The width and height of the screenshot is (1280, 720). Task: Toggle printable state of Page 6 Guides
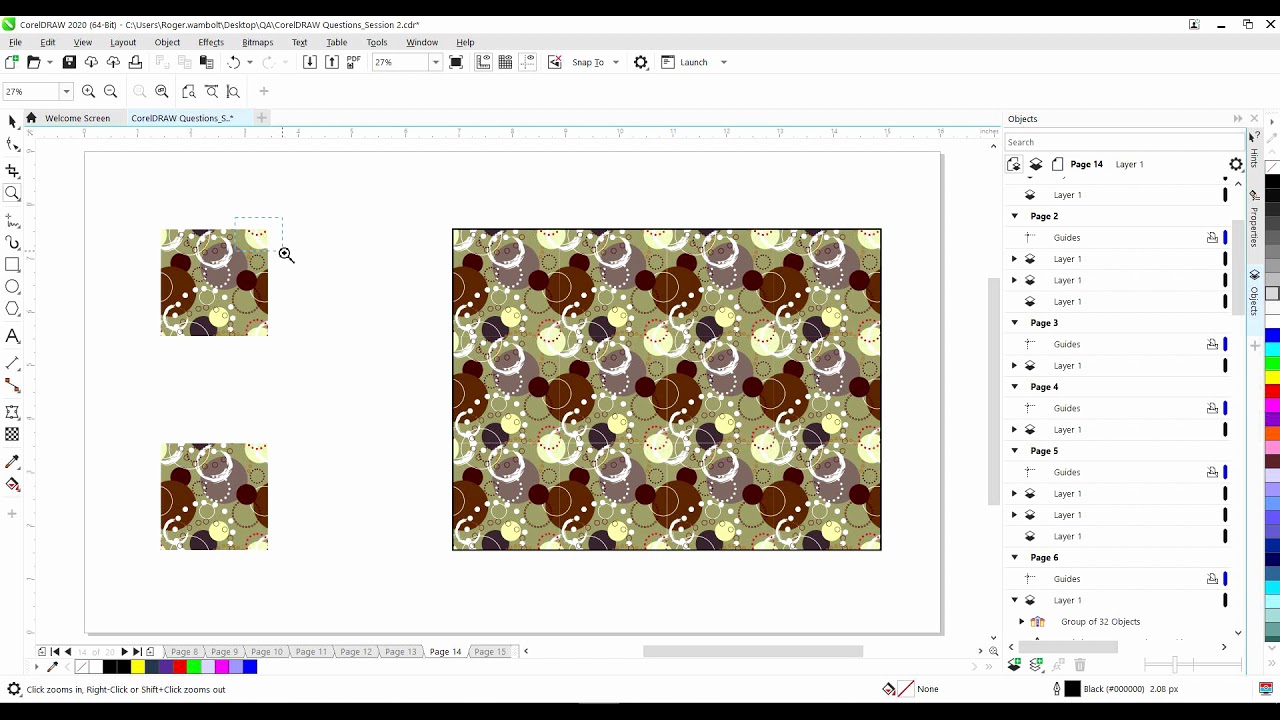pyautogui.click(x=1212, y=579)
